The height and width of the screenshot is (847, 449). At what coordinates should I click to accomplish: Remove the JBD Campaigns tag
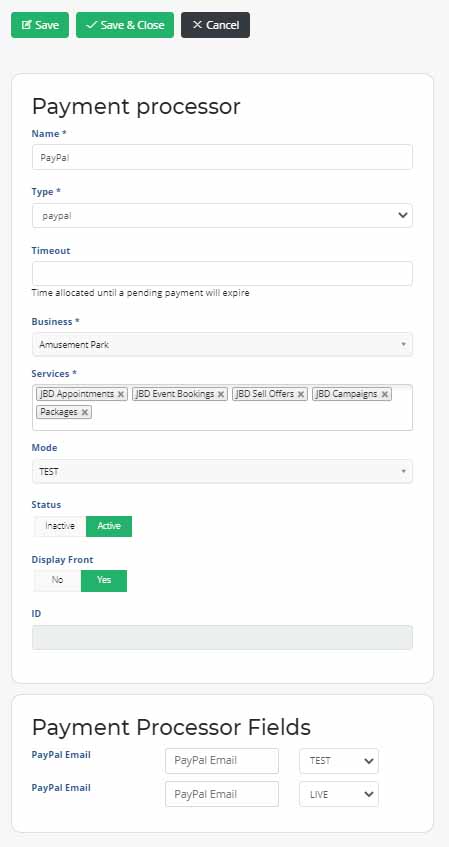[x=385, y=394]
